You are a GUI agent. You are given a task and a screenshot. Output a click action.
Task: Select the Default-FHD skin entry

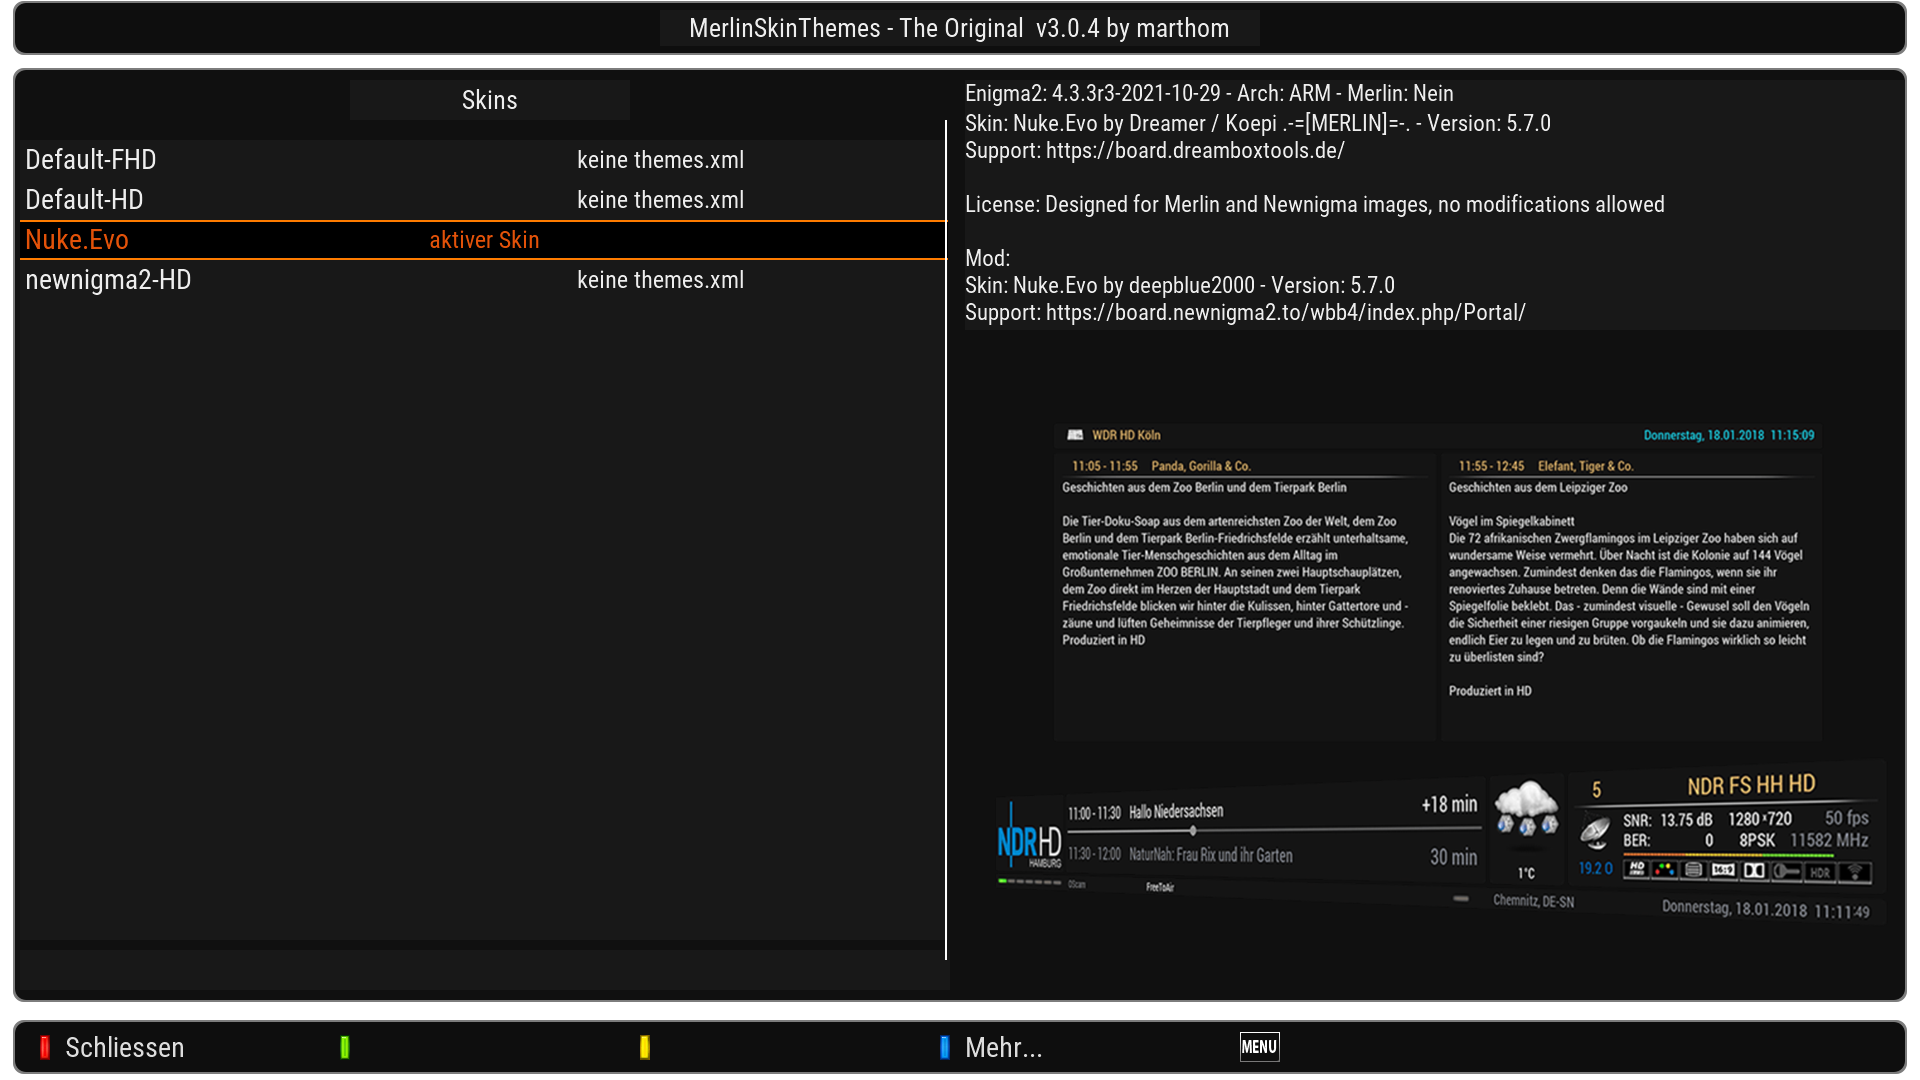[91, 160]
